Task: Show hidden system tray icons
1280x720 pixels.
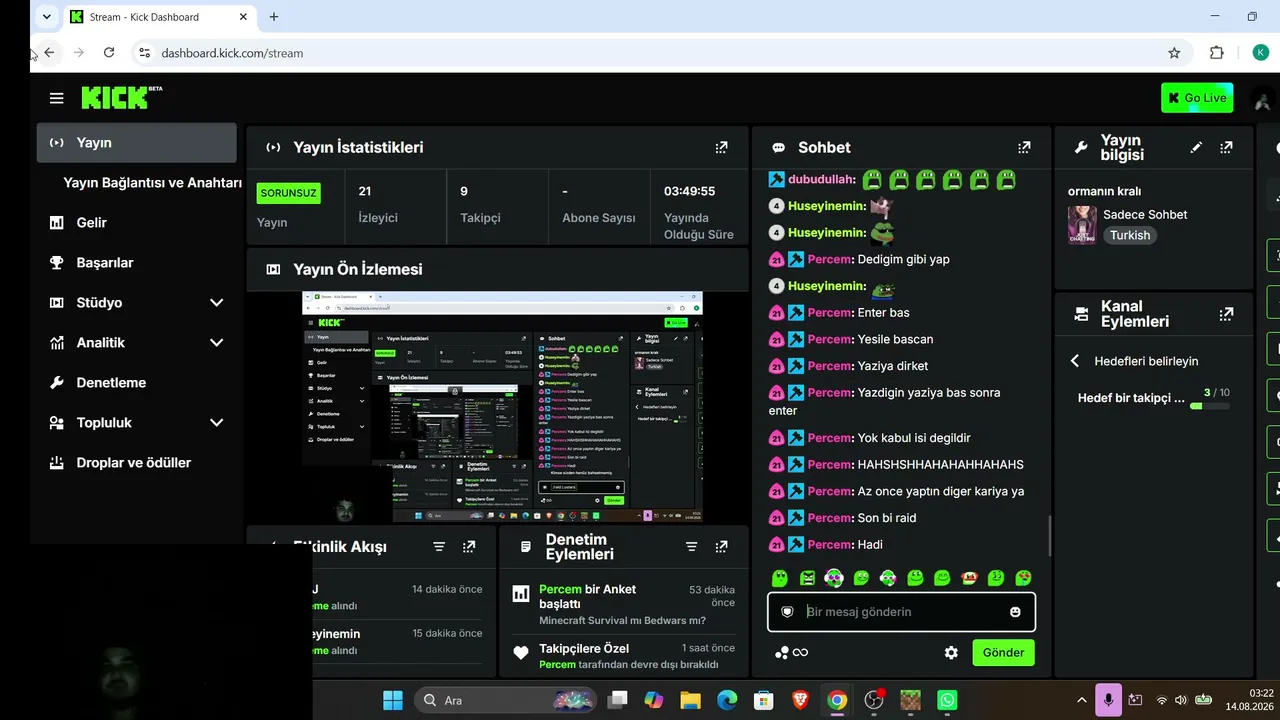Action: (x=1080, y=700)
